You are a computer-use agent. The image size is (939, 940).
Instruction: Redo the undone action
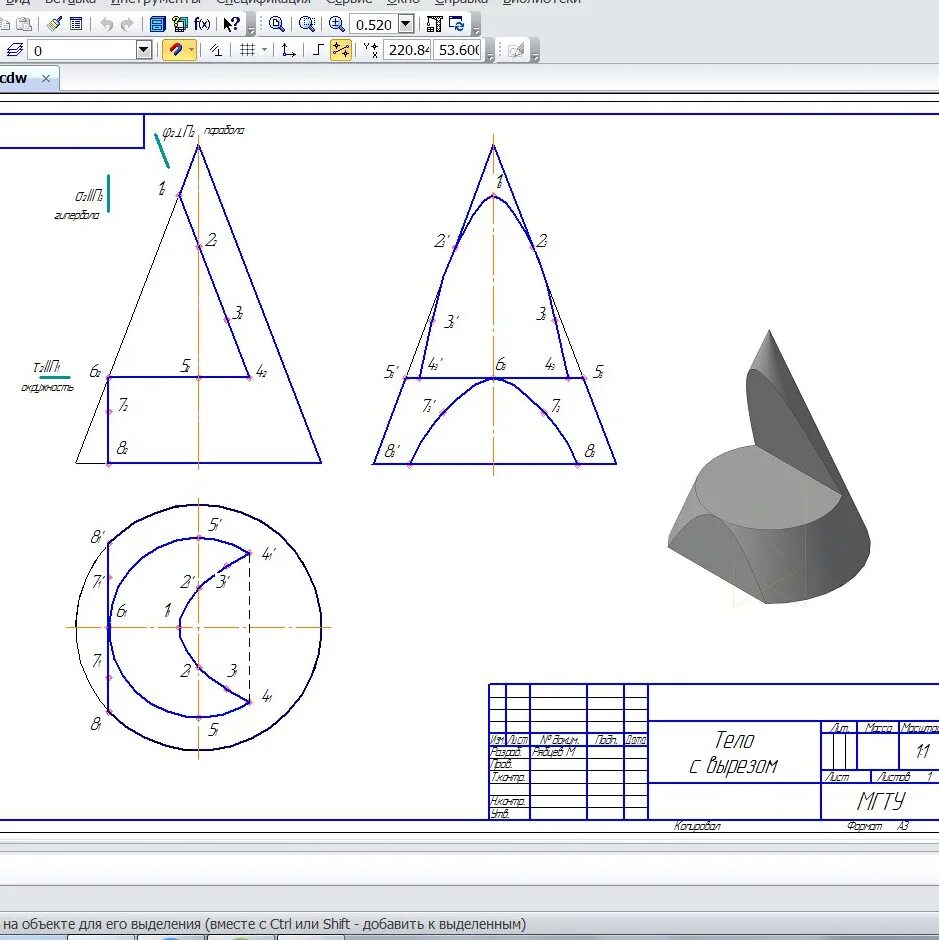coord(127,25)
